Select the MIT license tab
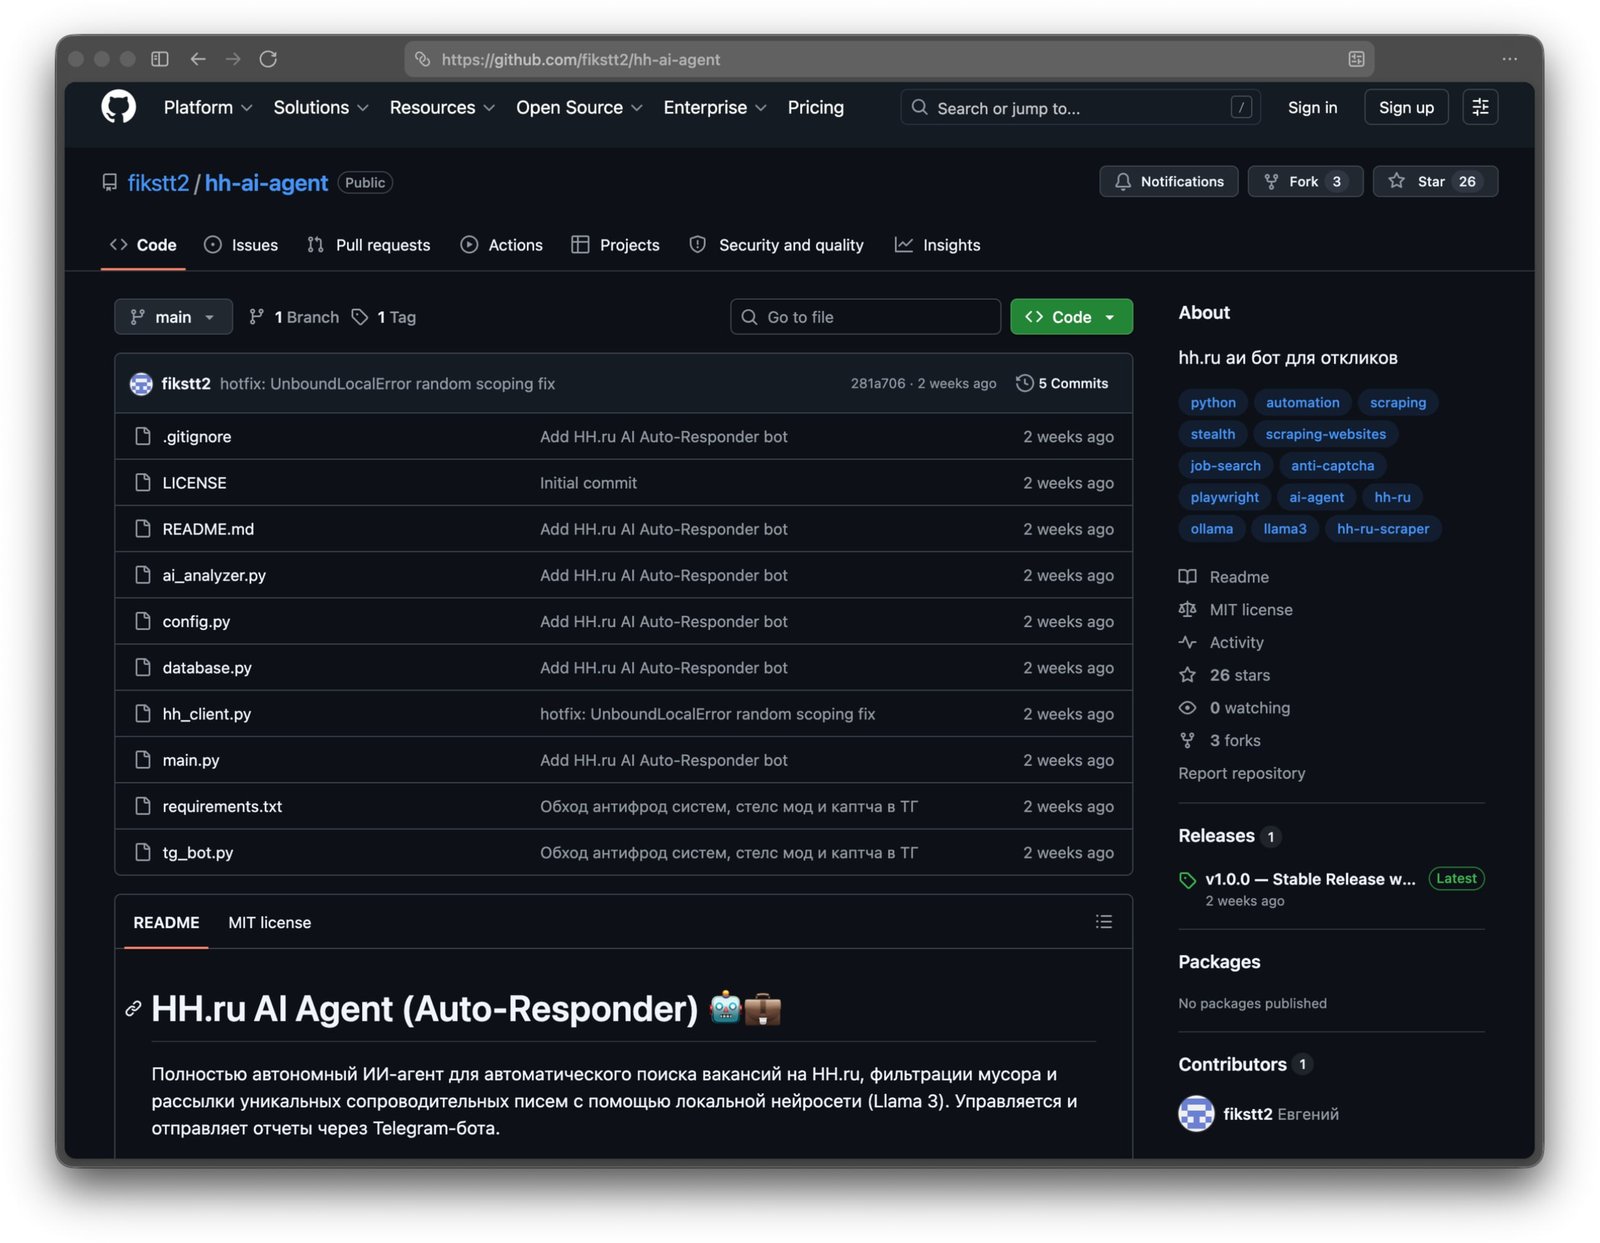 [x=269, y=922]
